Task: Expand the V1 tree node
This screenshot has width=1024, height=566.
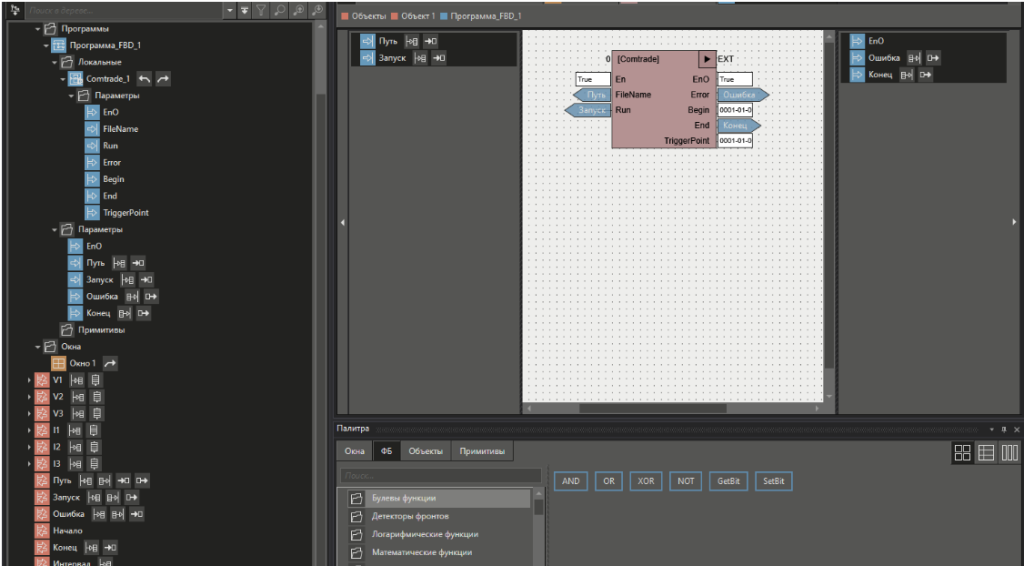Action: coord(28,380)
